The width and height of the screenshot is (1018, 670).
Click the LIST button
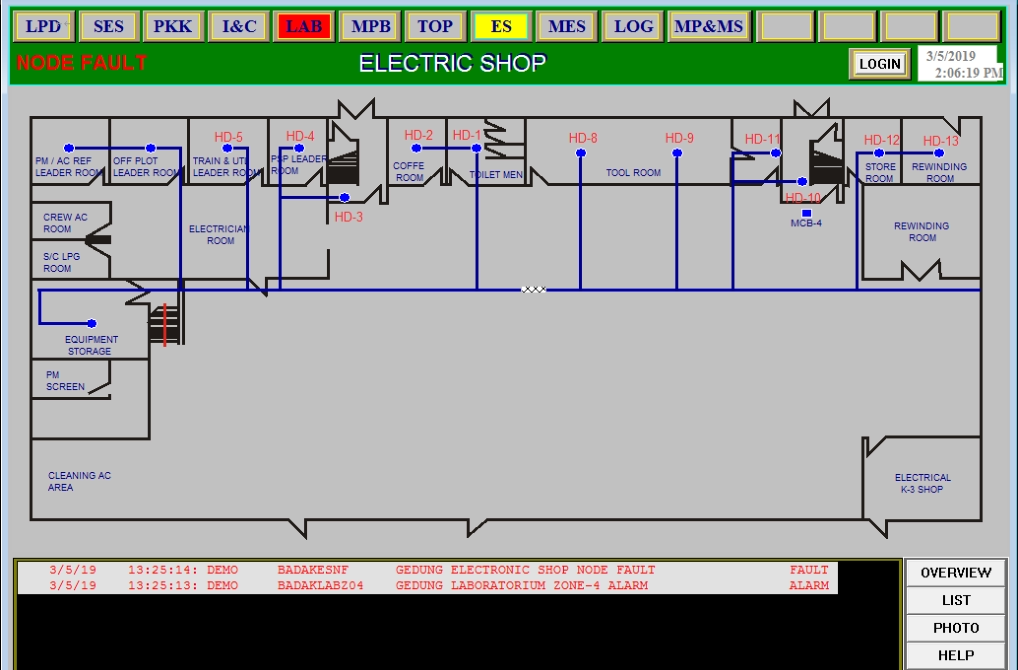click(x=955, y=601)
